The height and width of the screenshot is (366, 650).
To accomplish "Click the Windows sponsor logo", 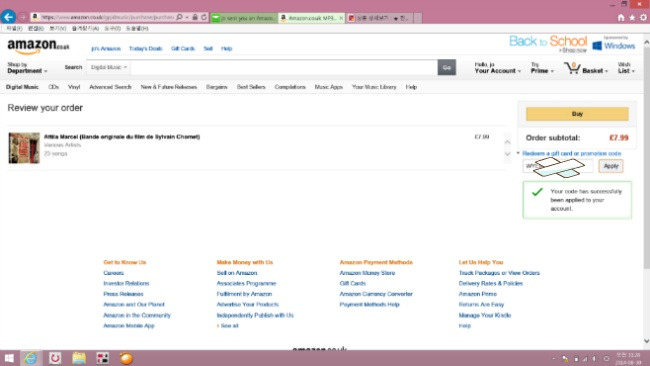I will pos(614,45).
